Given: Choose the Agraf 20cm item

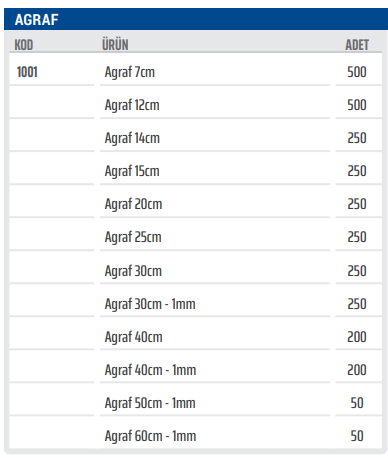Looking at the screenshot, I should coord(133,204).
